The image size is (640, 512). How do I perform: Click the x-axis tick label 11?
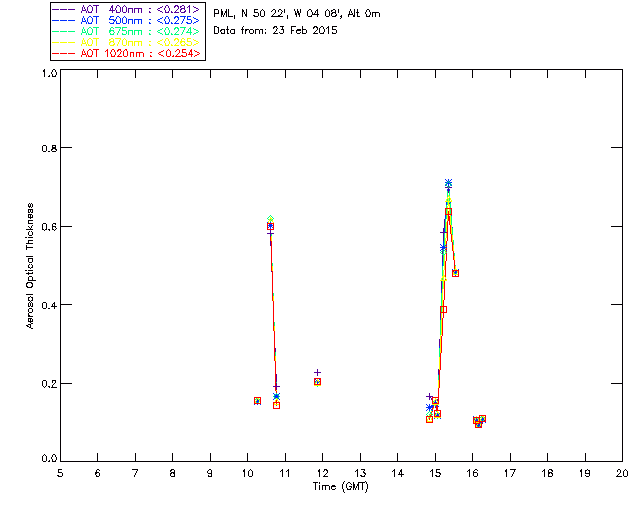pos(285,473)
